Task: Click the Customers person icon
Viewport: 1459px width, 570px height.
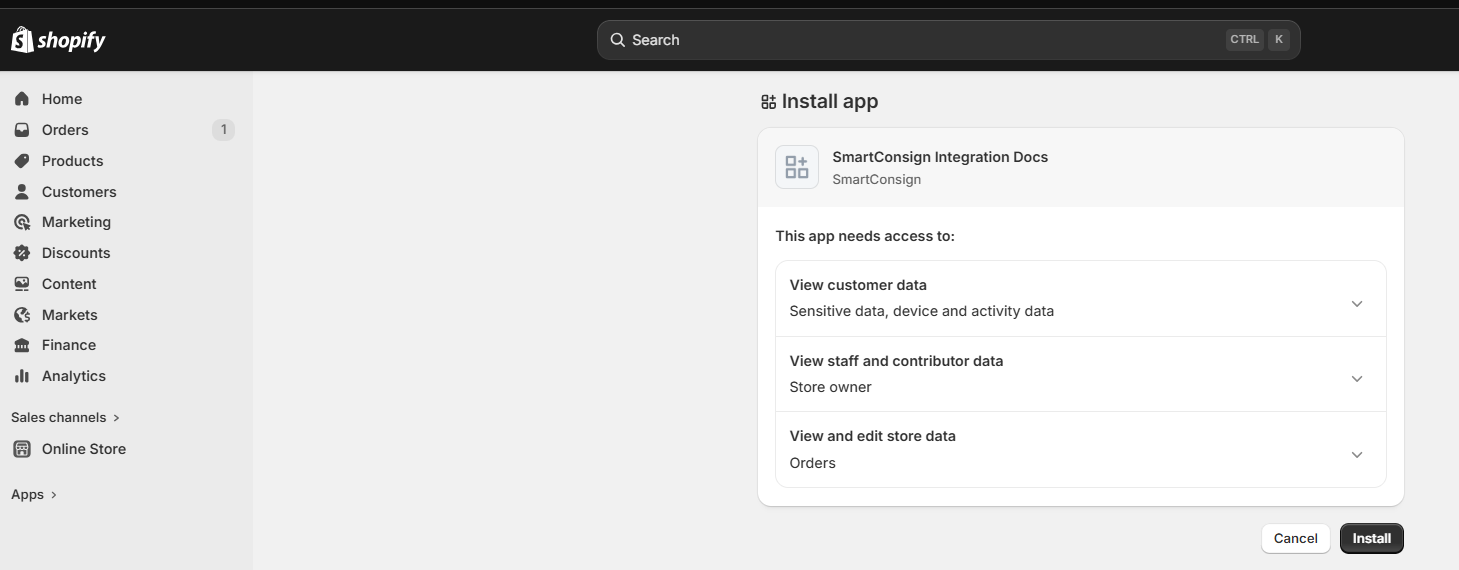Action: pos(22,192)
